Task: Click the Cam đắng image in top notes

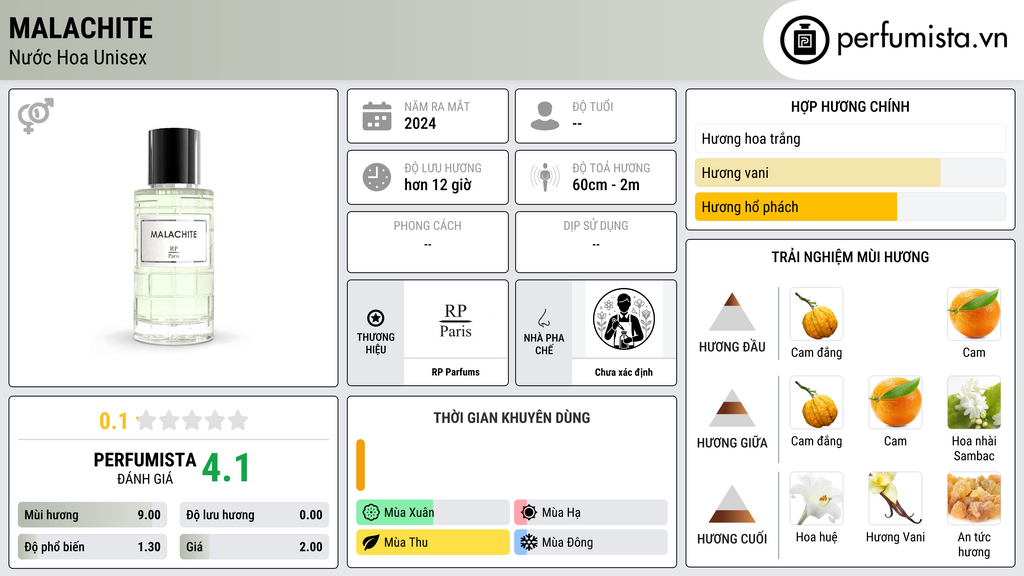Action: pos(816,314)
